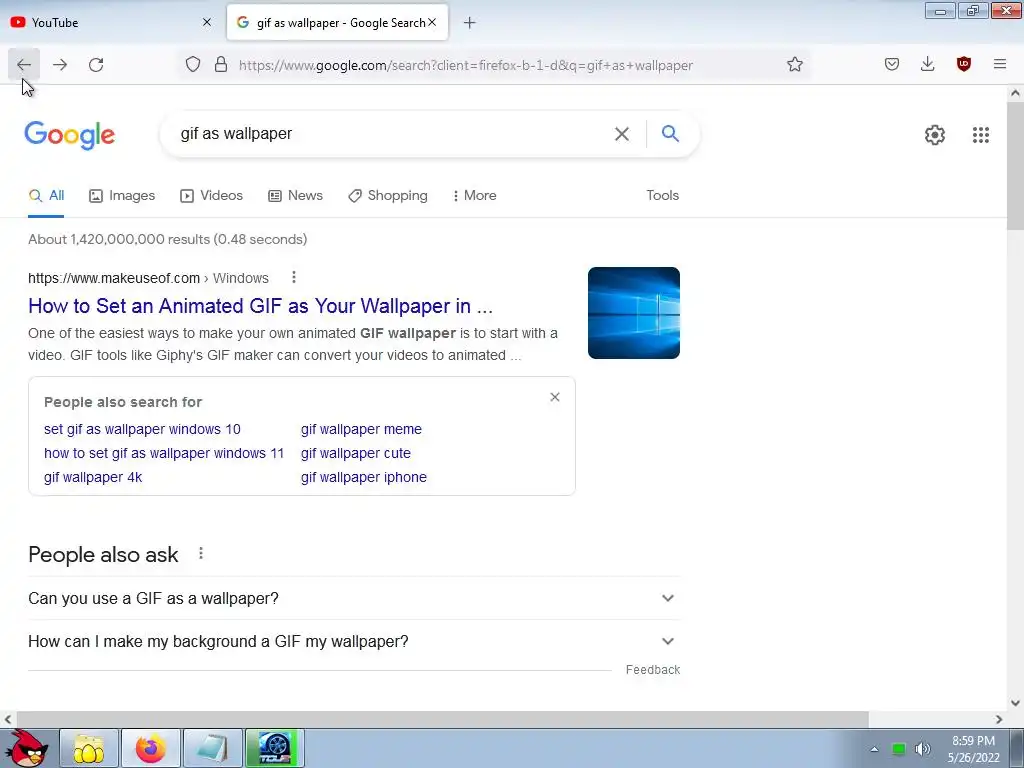Send Feedback on People also ask
The width and height of the screenshot is (1024, 768).
coord(652,669)
